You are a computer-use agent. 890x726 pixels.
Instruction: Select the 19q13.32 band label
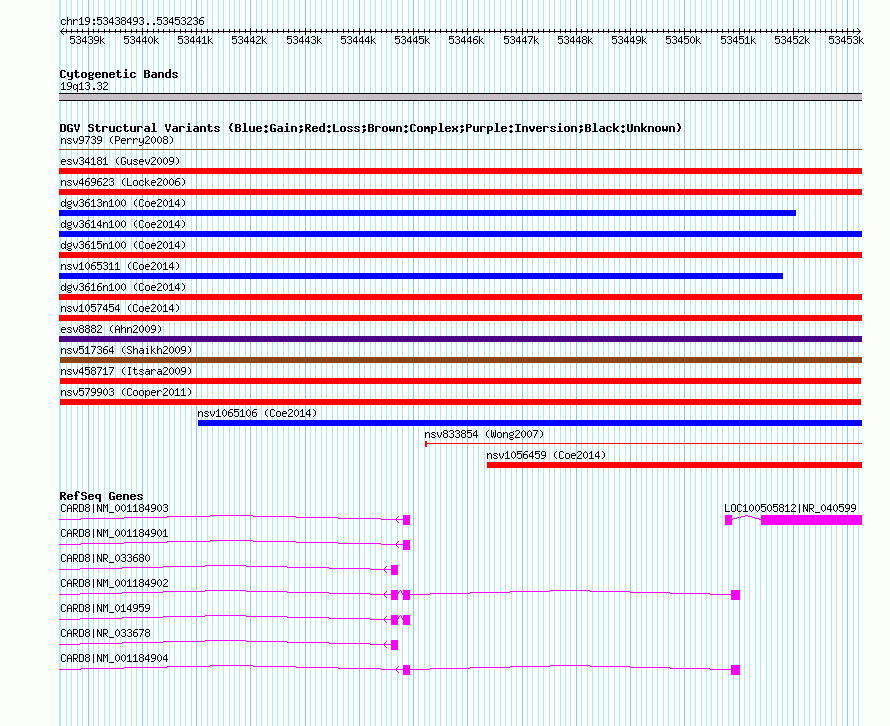(84, 86)
